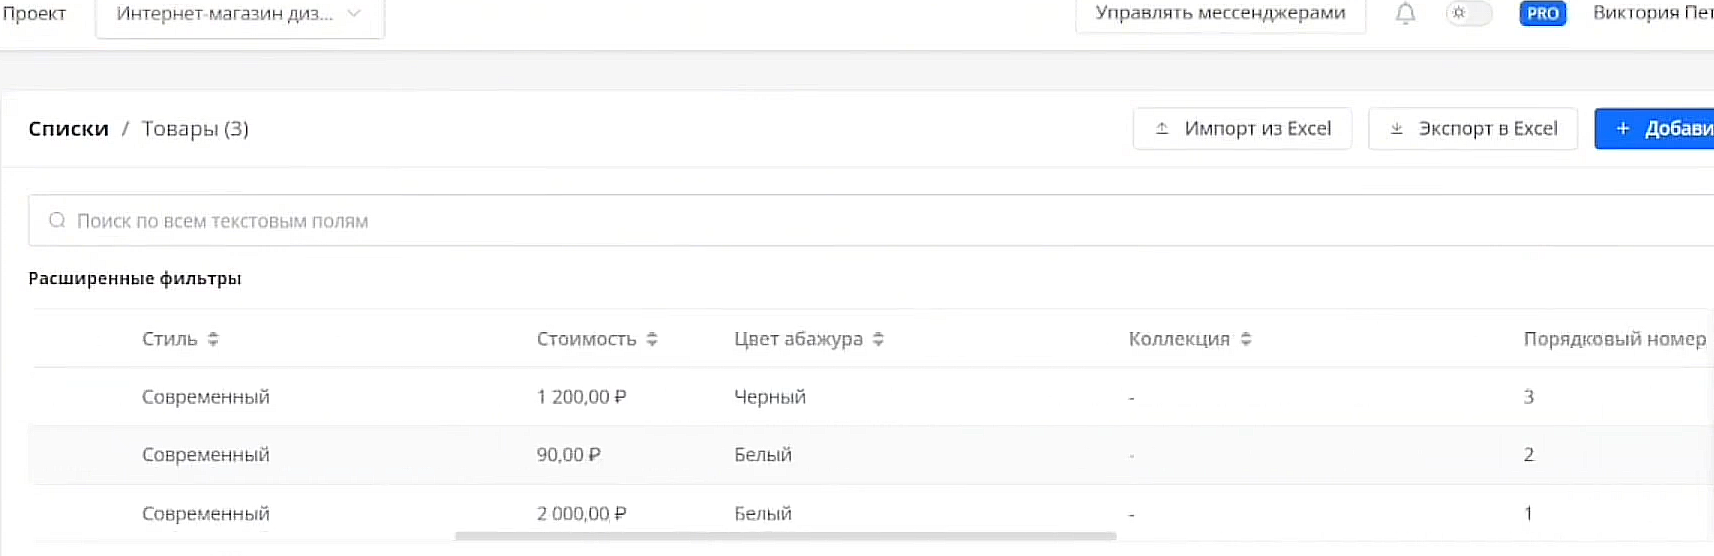Click Import from Excel button

(1242, 129)
